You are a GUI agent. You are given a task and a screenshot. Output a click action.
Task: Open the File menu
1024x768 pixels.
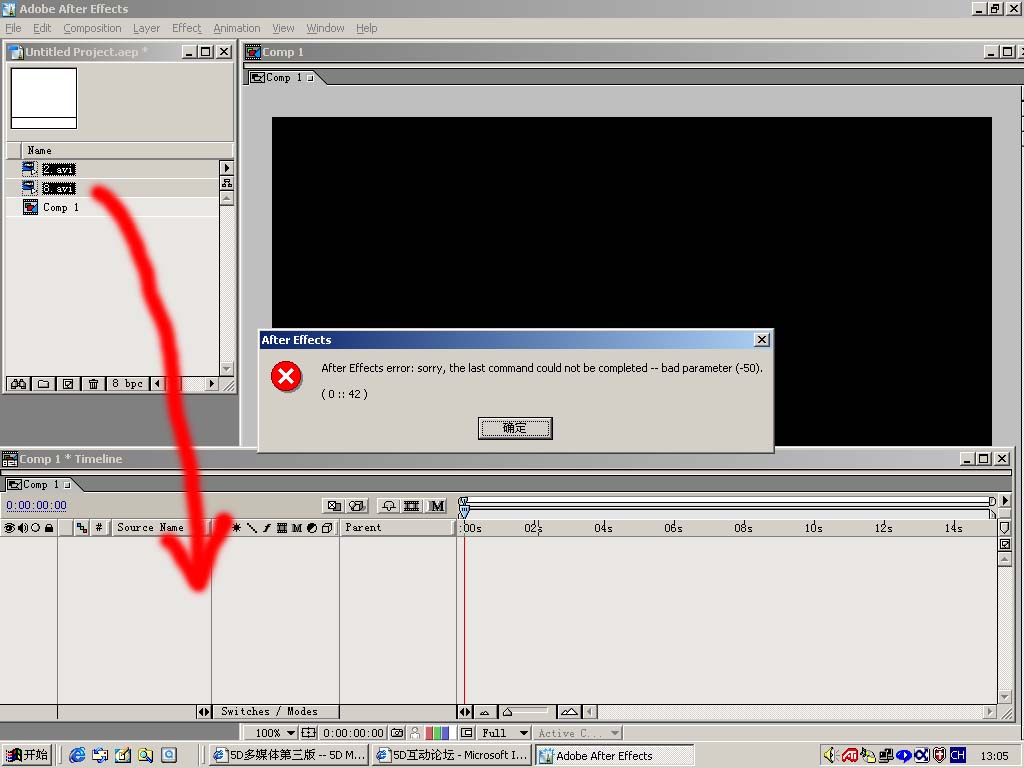coord(13,28)
